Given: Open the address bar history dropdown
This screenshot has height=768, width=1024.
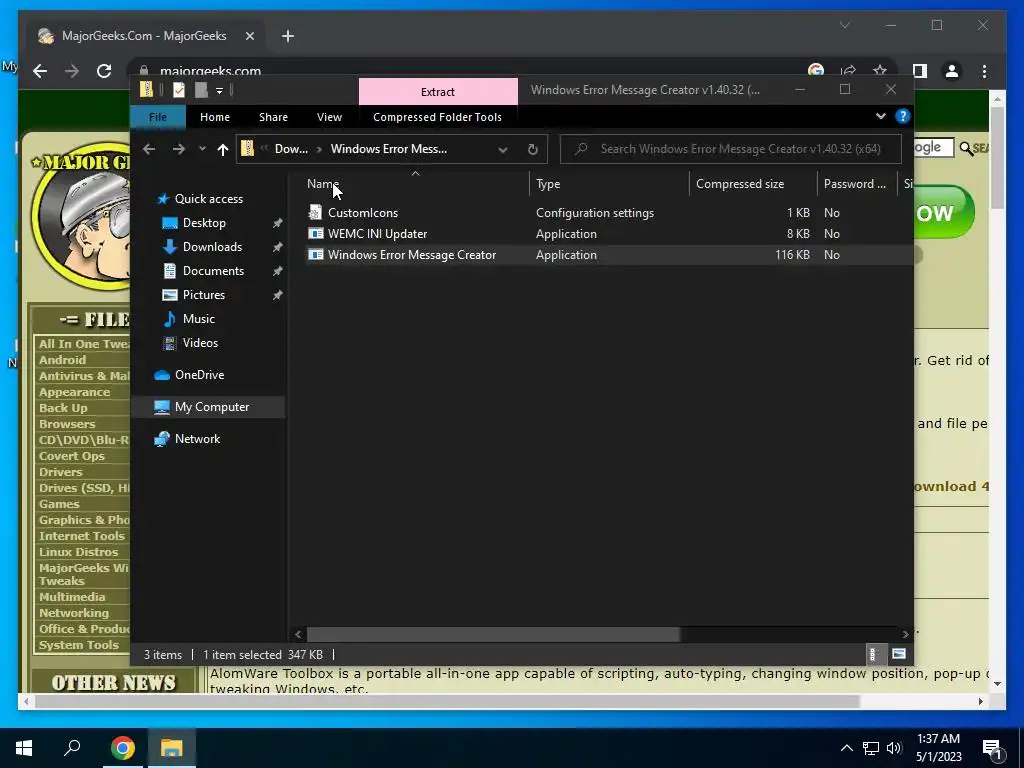Looking at the screenshot, I should pyautogui.click(x=502, y=150).
